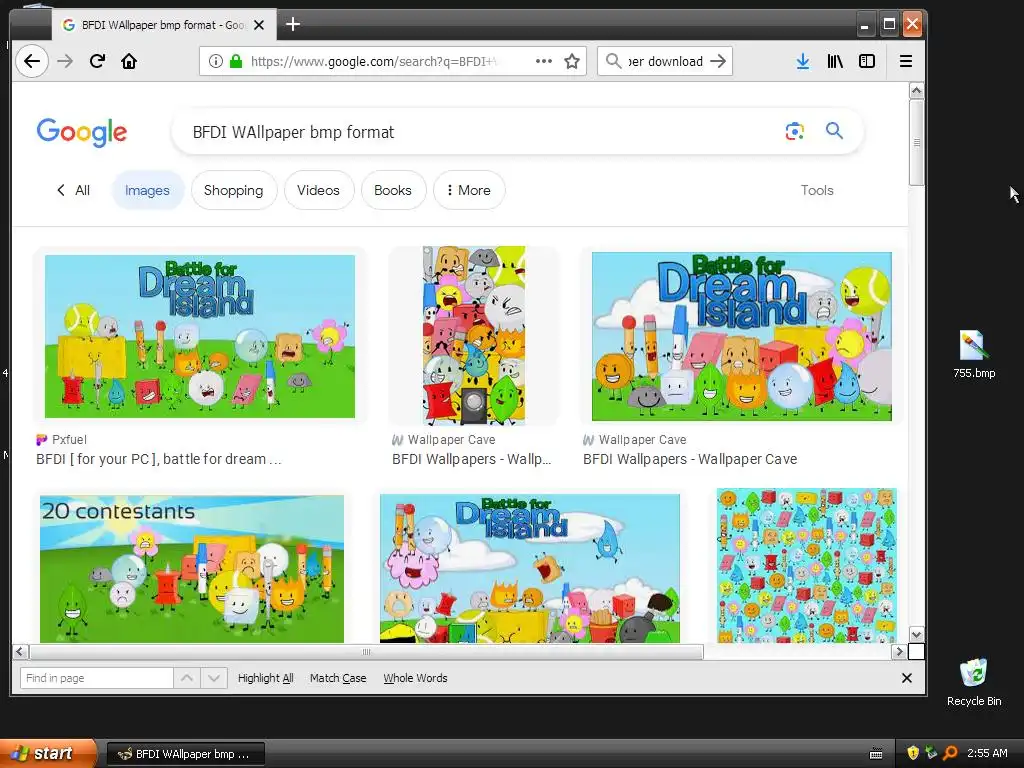
Task: Open the flying characters Dream Island thumbnail
Action: (530, 569)
